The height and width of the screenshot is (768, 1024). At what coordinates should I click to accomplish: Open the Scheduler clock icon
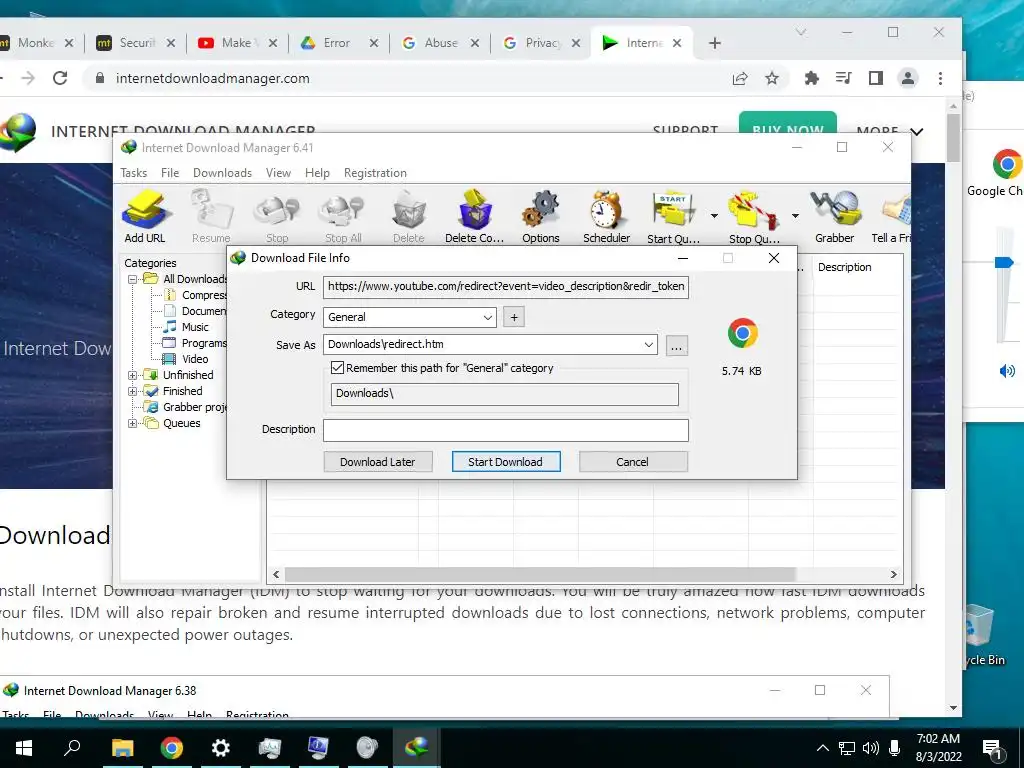[606, 216]
